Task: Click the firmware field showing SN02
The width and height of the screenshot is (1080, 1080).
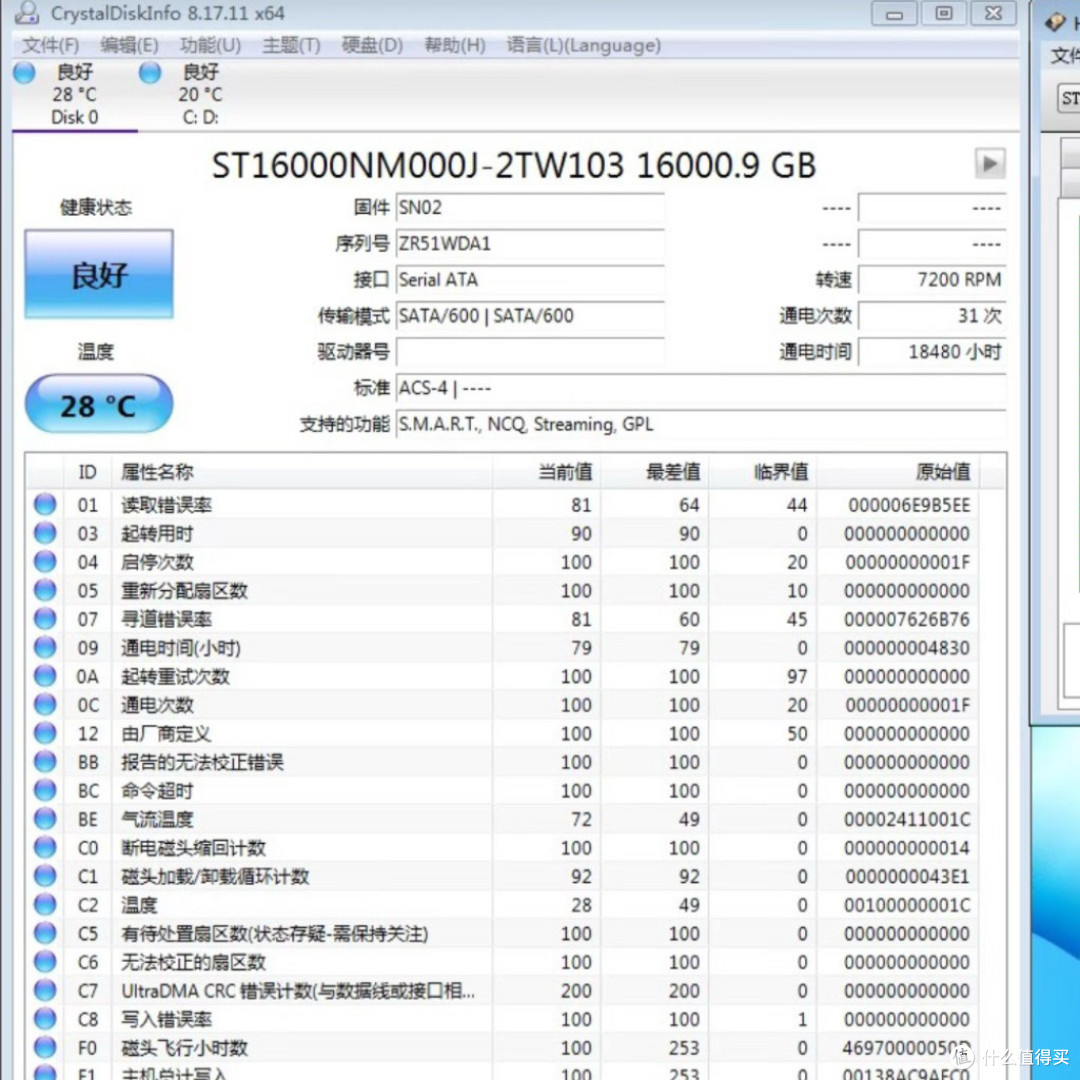Action: [x=530, y=208]
